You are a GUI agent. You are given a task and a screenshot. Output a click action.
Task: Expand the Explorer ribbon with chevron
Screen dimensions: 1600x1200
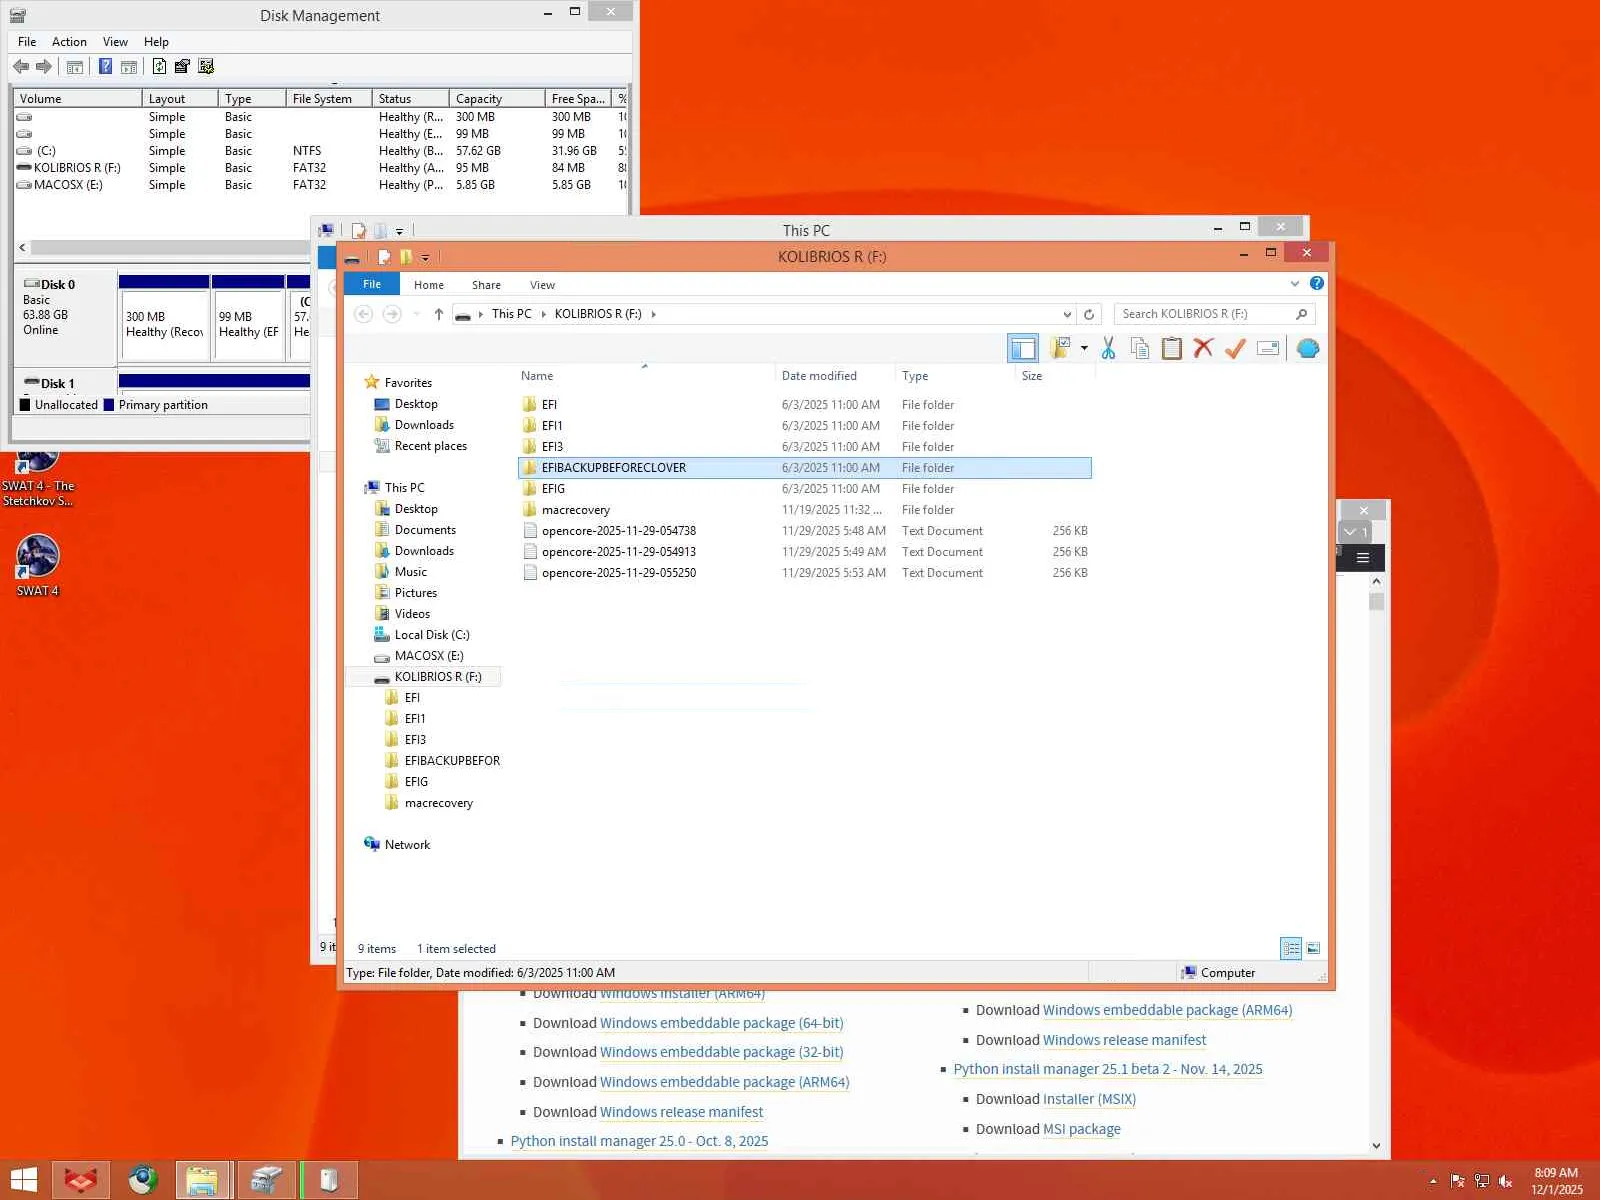coord(1295,284)
